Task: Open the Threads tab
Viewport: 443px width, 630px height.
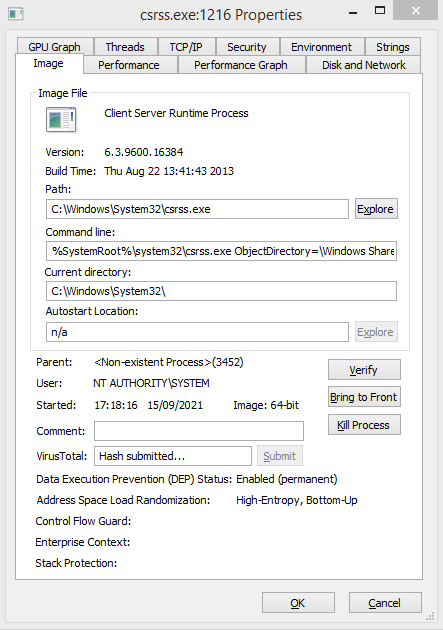Action: [125, 47]
